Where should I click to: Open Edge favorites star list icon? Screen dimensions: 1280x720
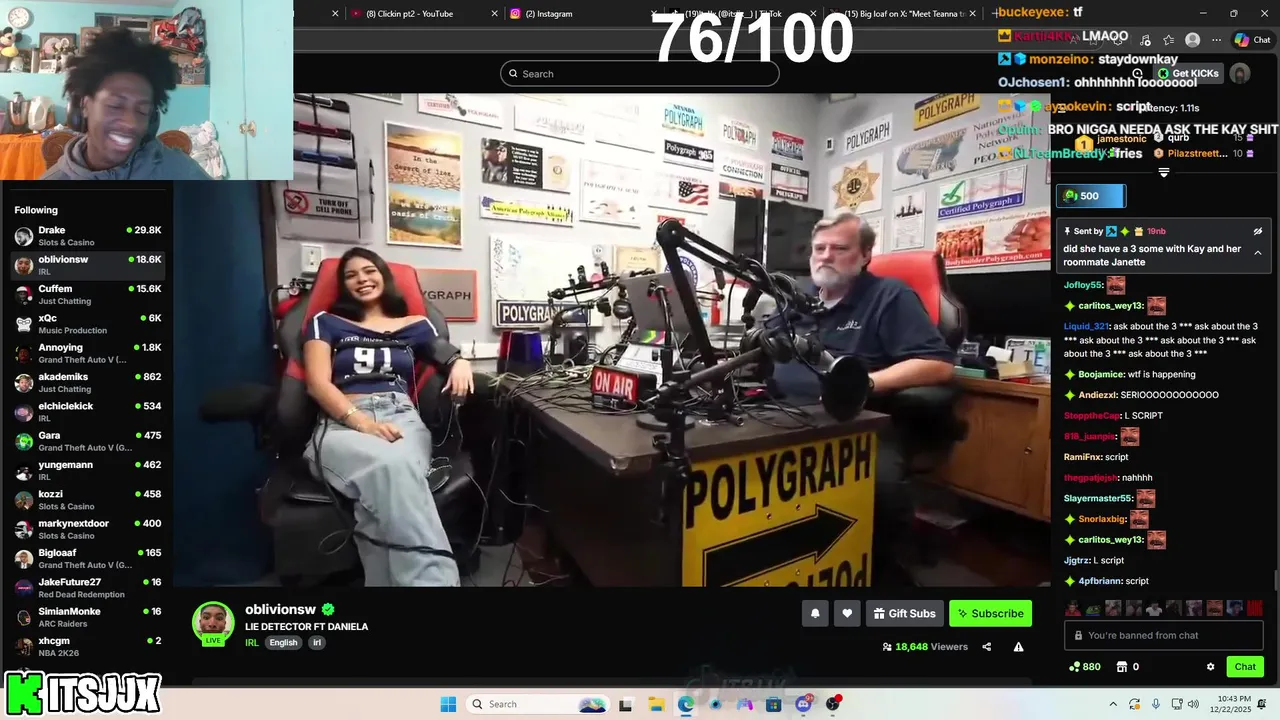(x=1168, y=40)
